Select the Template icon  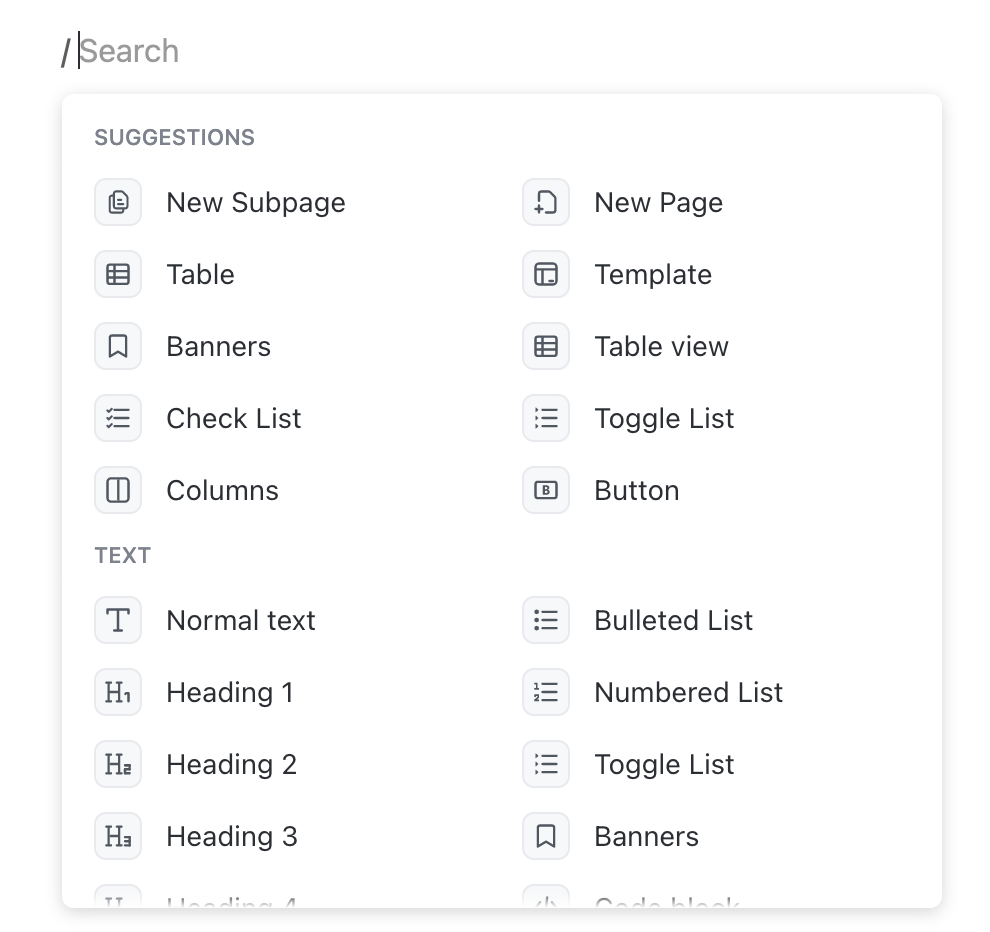[546, 275]
